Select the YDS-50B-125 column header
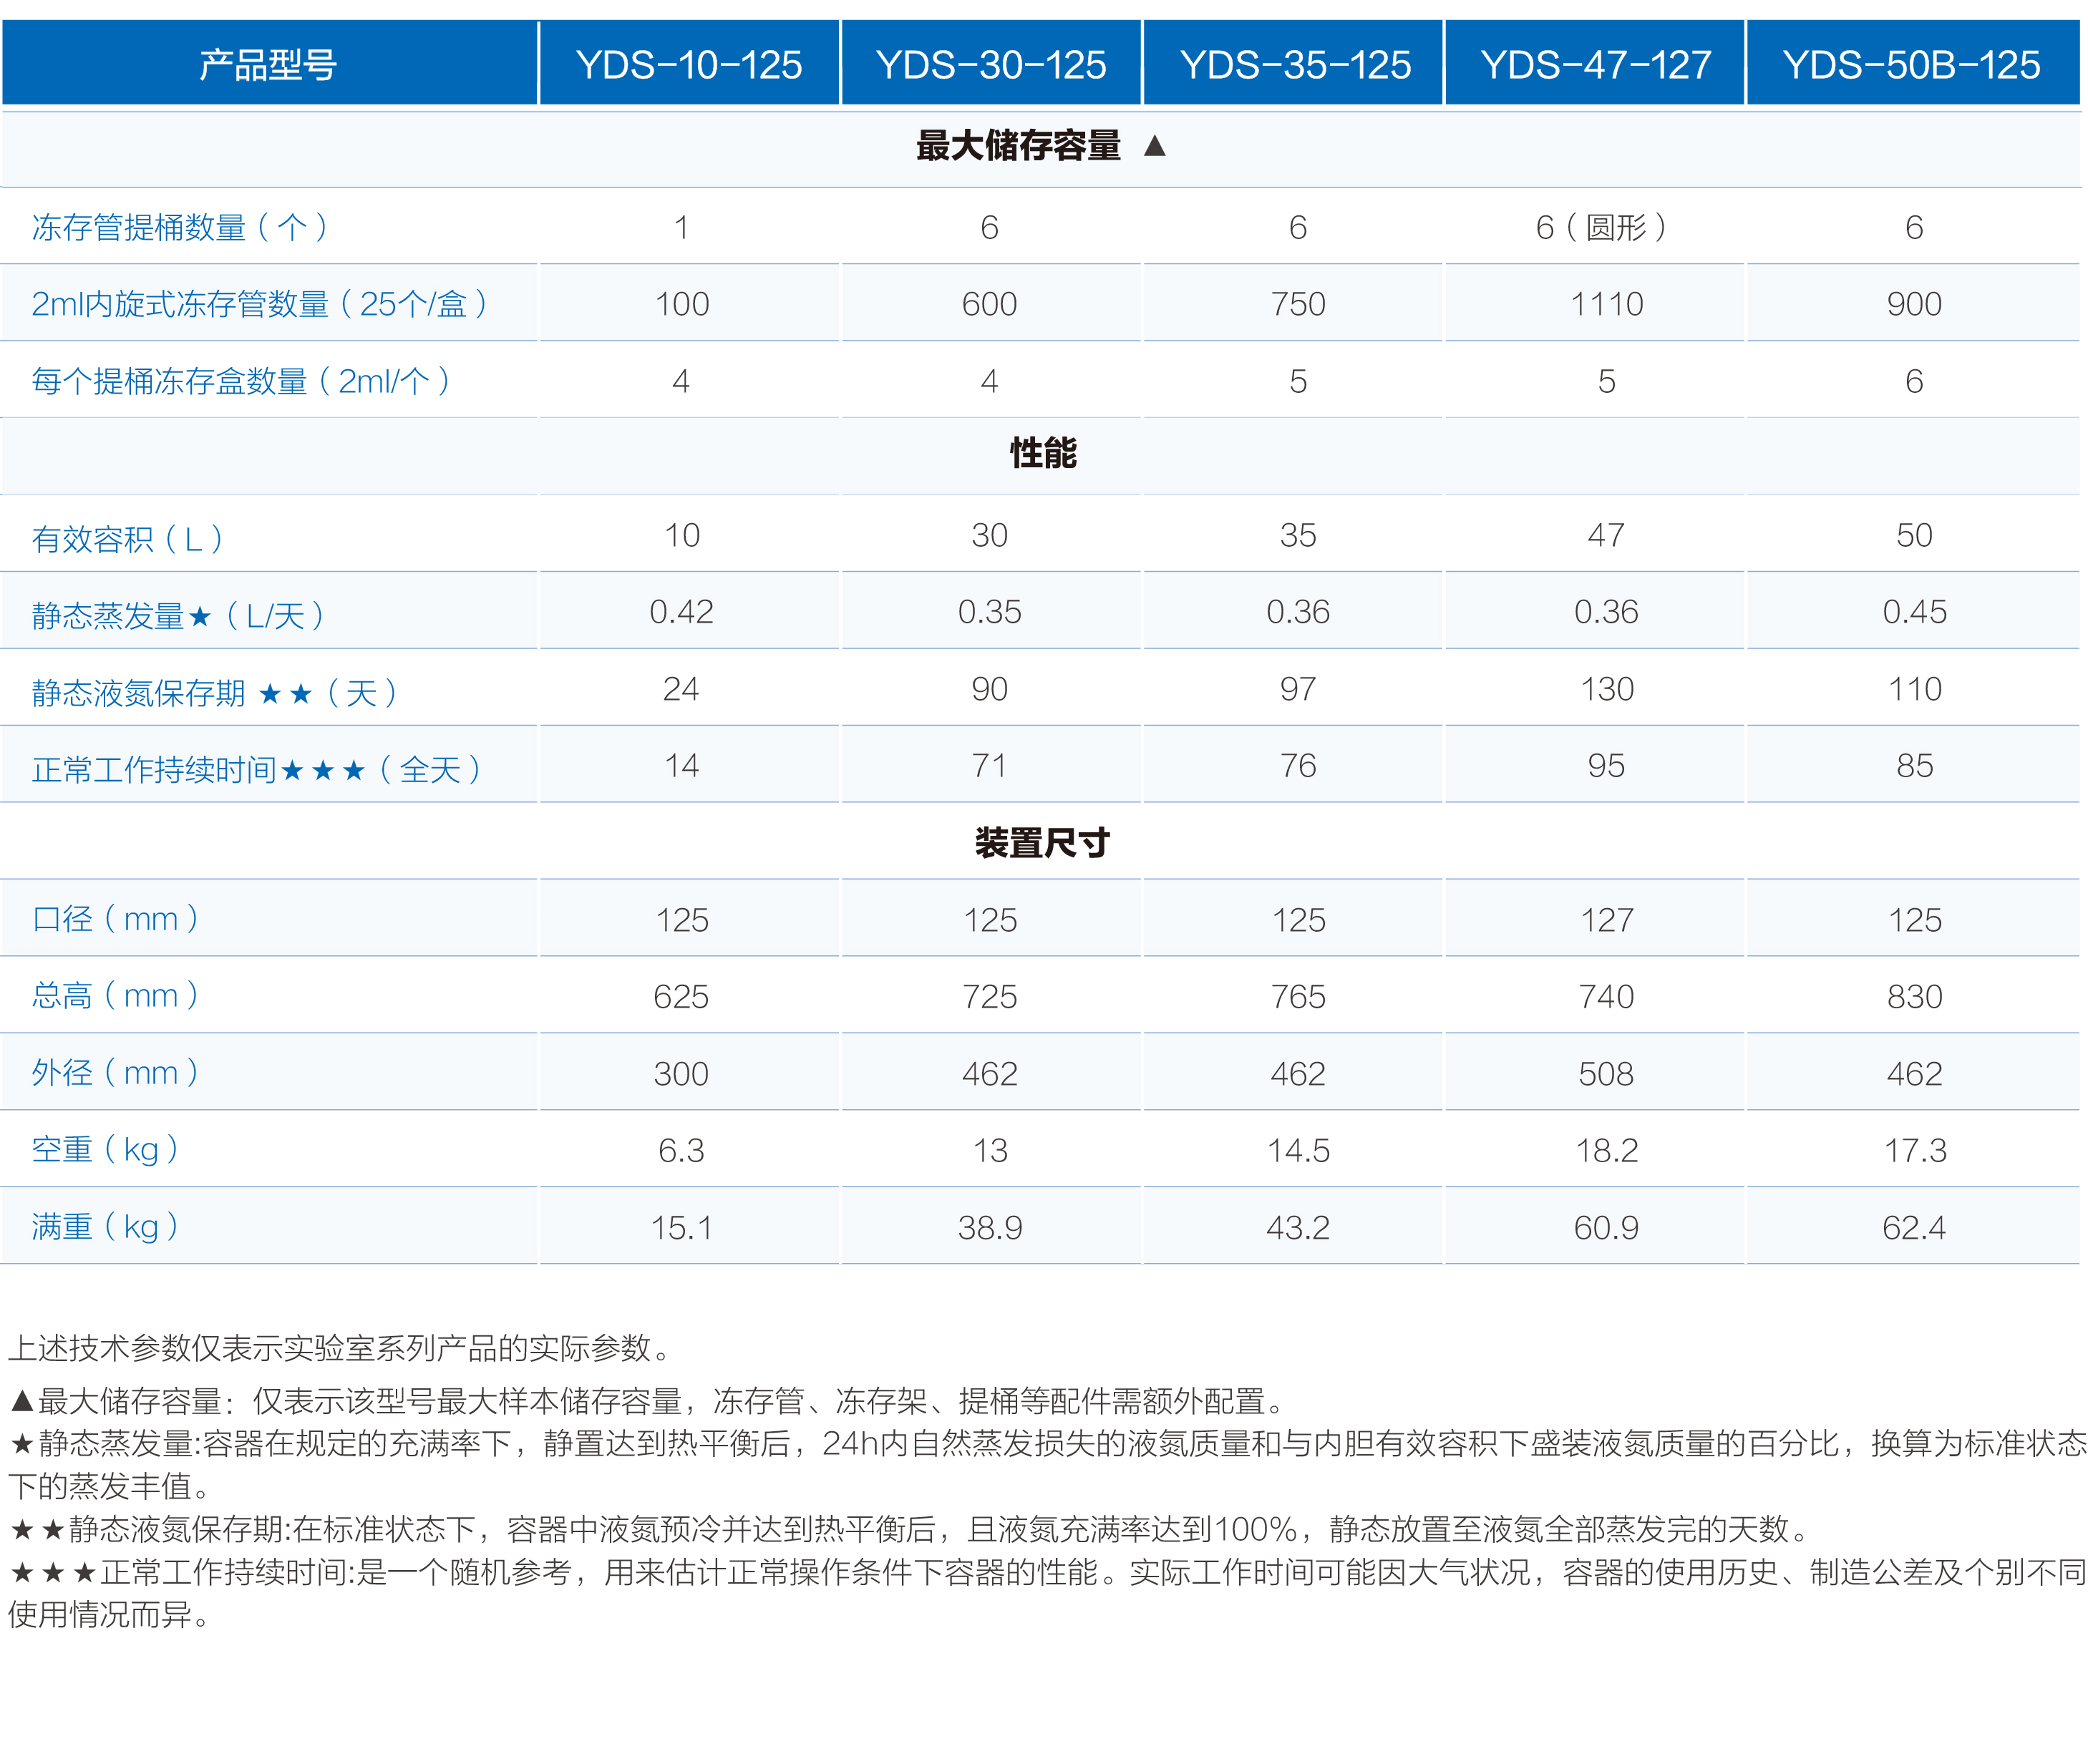The width and height of the screenshot is (2088, 1764). [x=1912, y=64]
